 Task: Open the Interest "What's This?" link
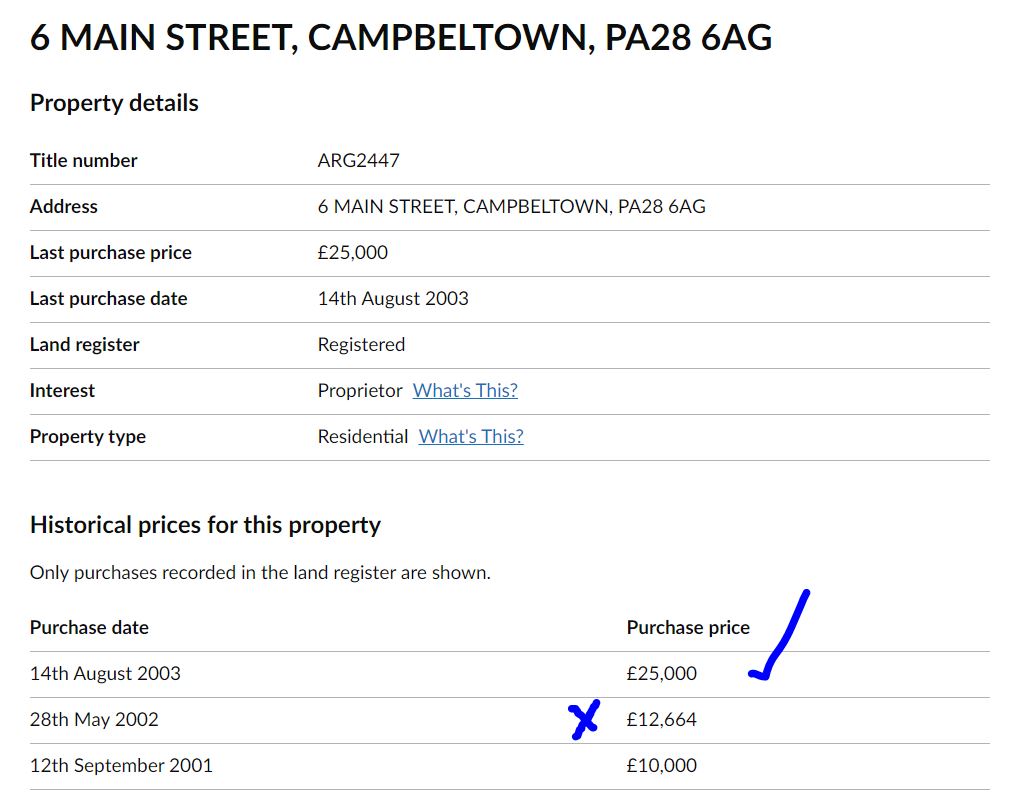(x=465, y=391)
